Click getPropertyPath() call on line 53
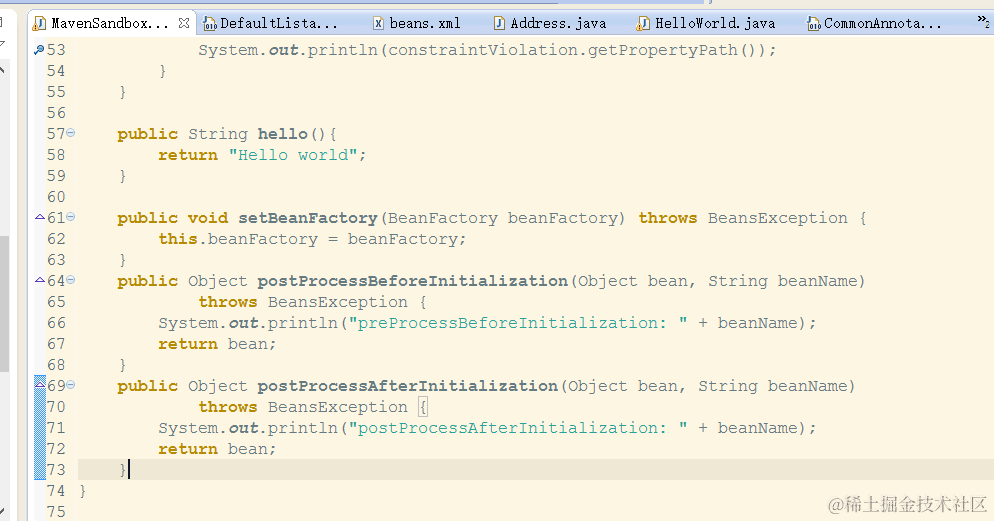Image resolution: width=994 pixels, height=521 pixels. click(x=672, y=50)
